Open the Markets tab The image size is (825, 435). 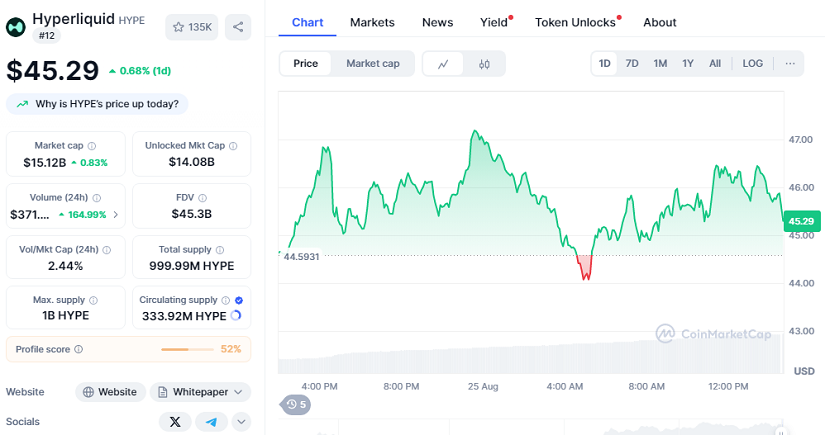pos(372,23)
